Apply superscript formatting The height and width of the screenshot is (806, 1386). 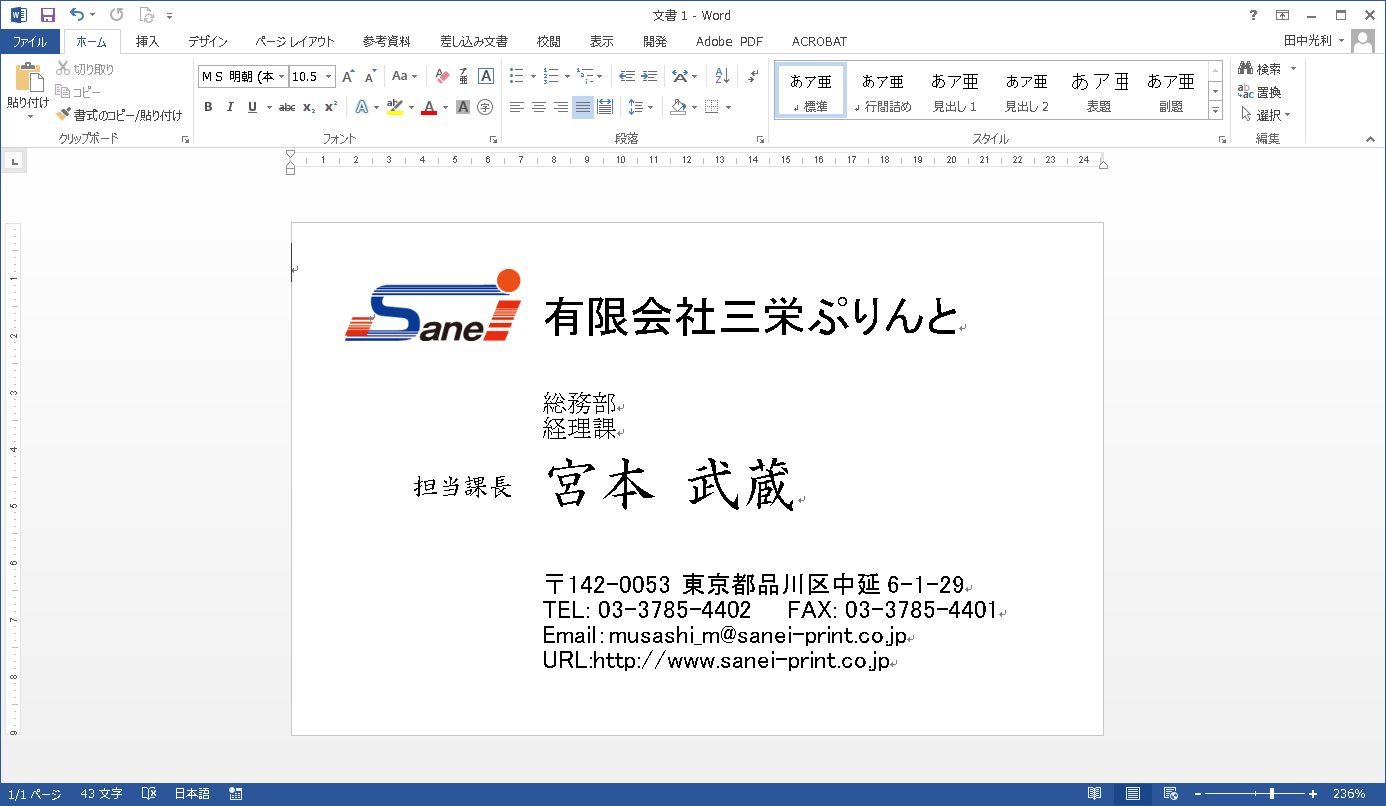coord(331,107)
